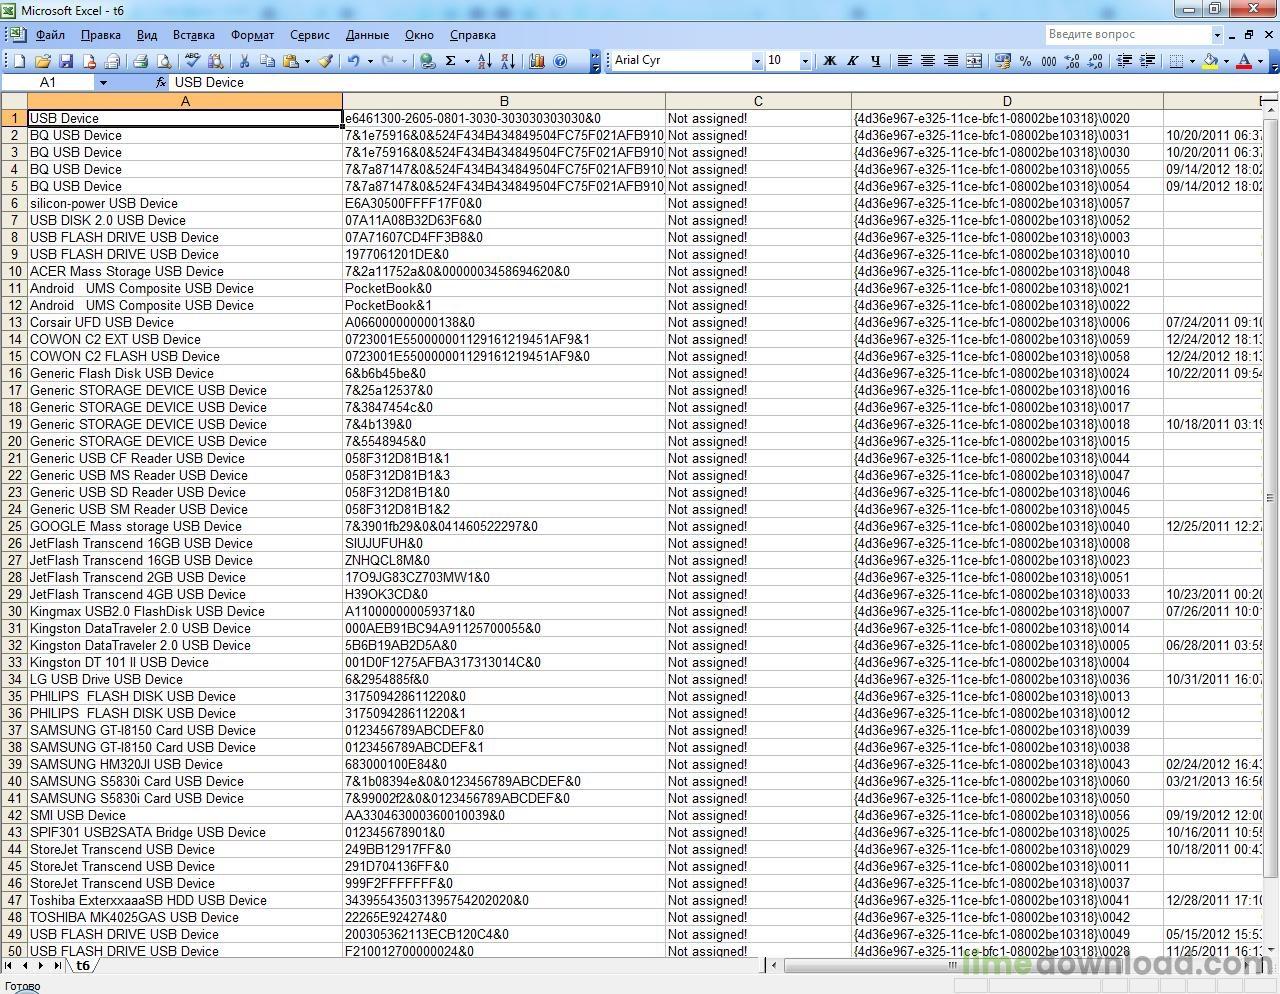Screen dimensions: 1280x994
Task: Open the Print Preview tool
Action: [164, 61]
